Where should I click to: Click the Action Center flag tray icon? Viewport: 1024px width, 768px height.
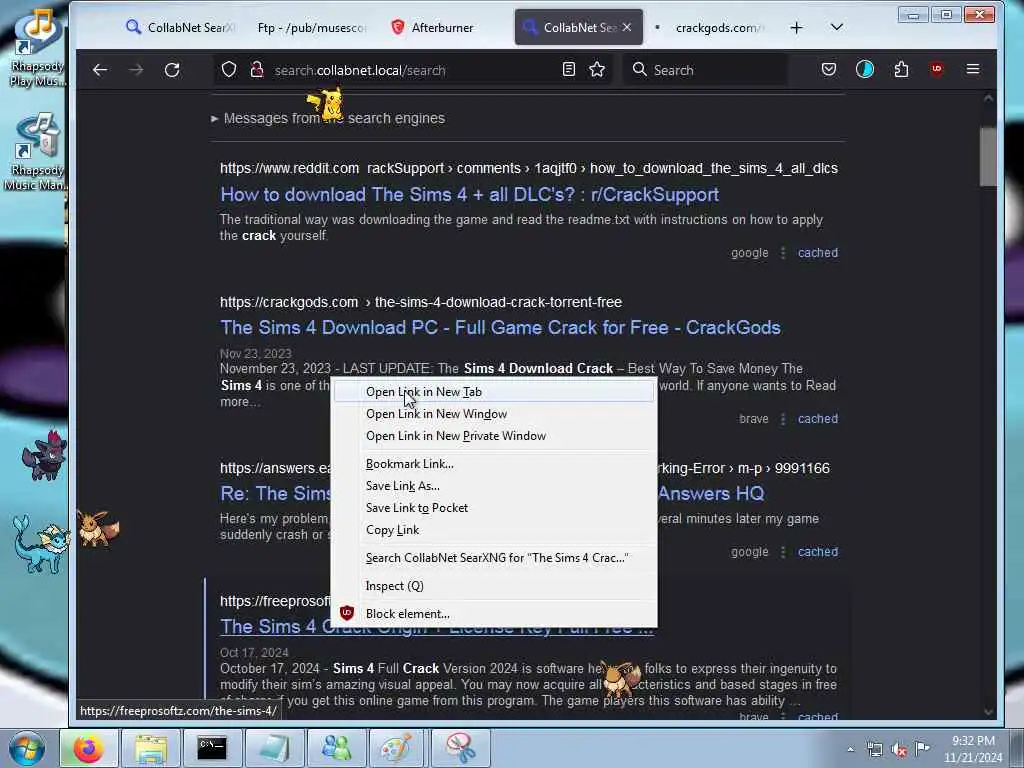922,748
